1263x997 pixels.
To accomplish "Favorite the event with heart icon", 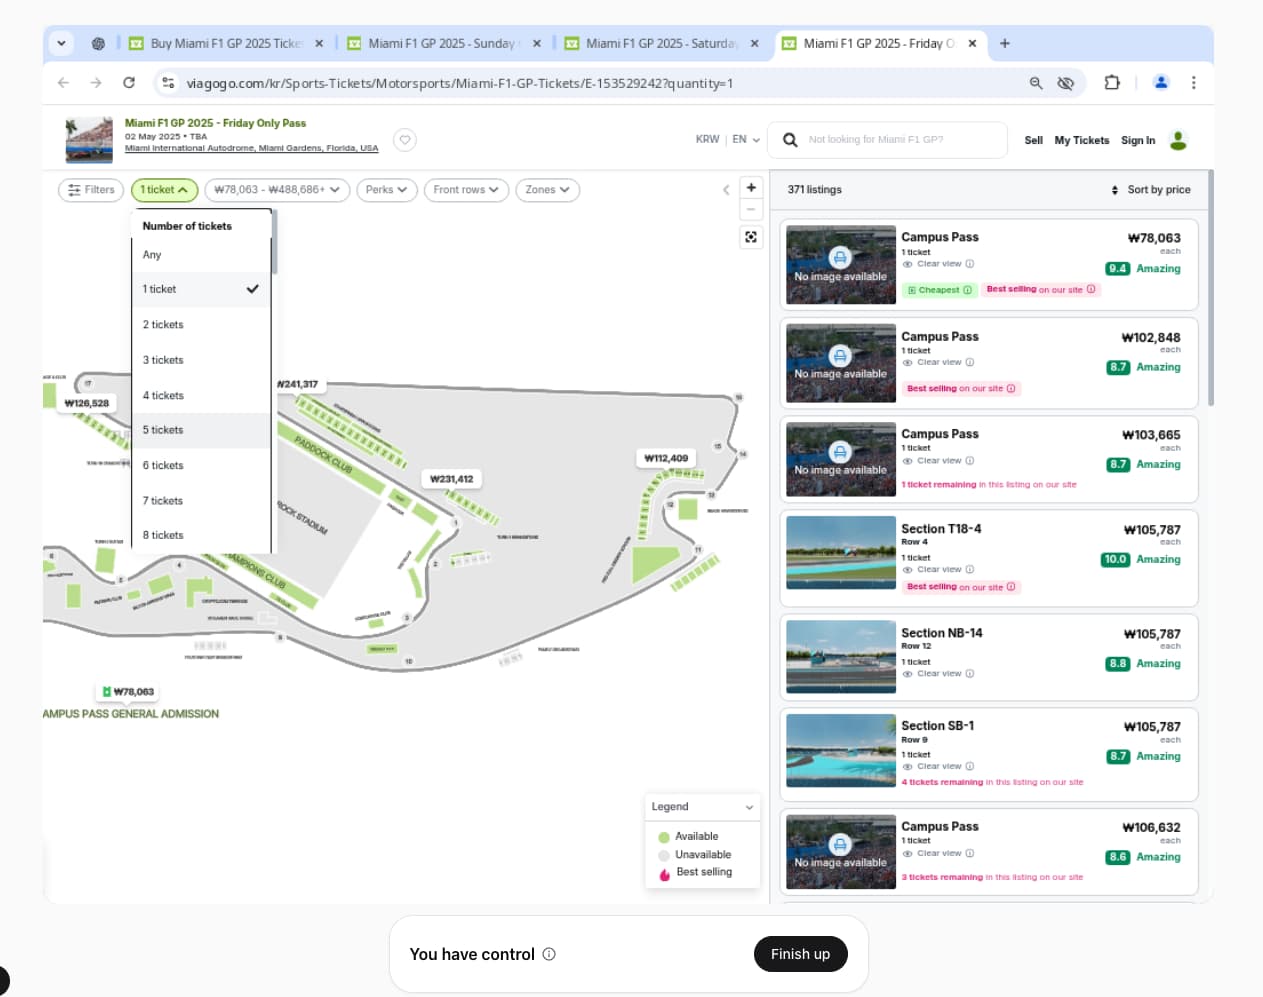I will click(x=405, y=140).
